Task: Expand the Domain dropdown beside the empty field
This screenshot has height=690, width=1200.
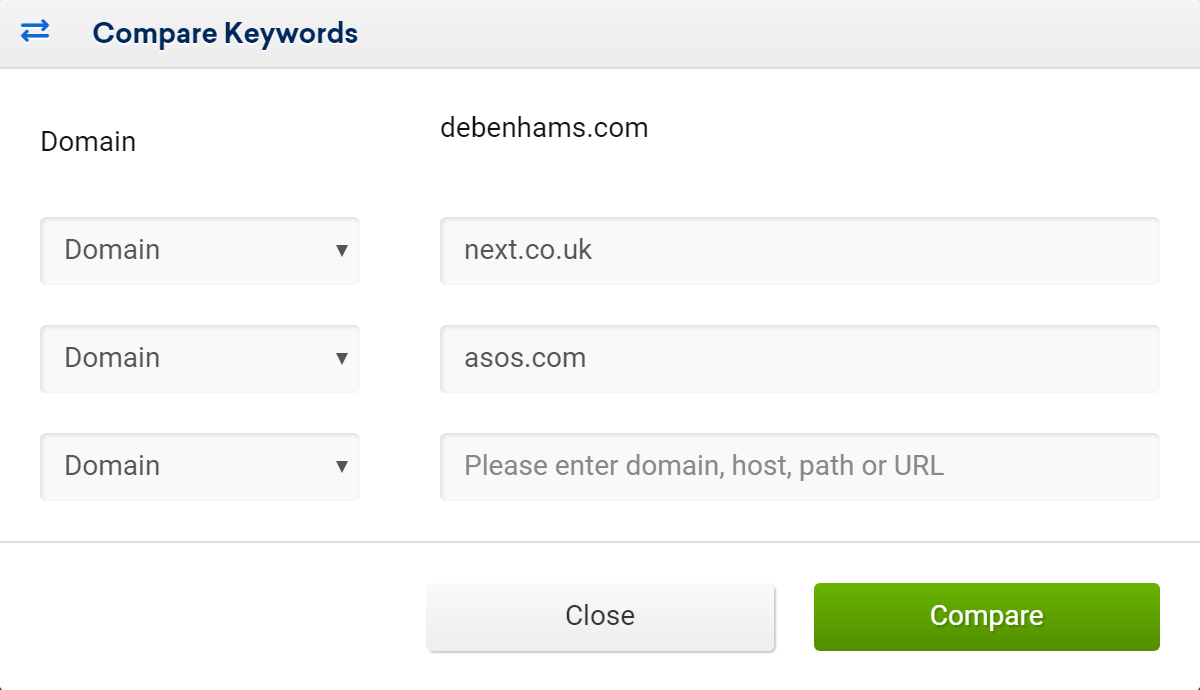Action: pos(200,466)
